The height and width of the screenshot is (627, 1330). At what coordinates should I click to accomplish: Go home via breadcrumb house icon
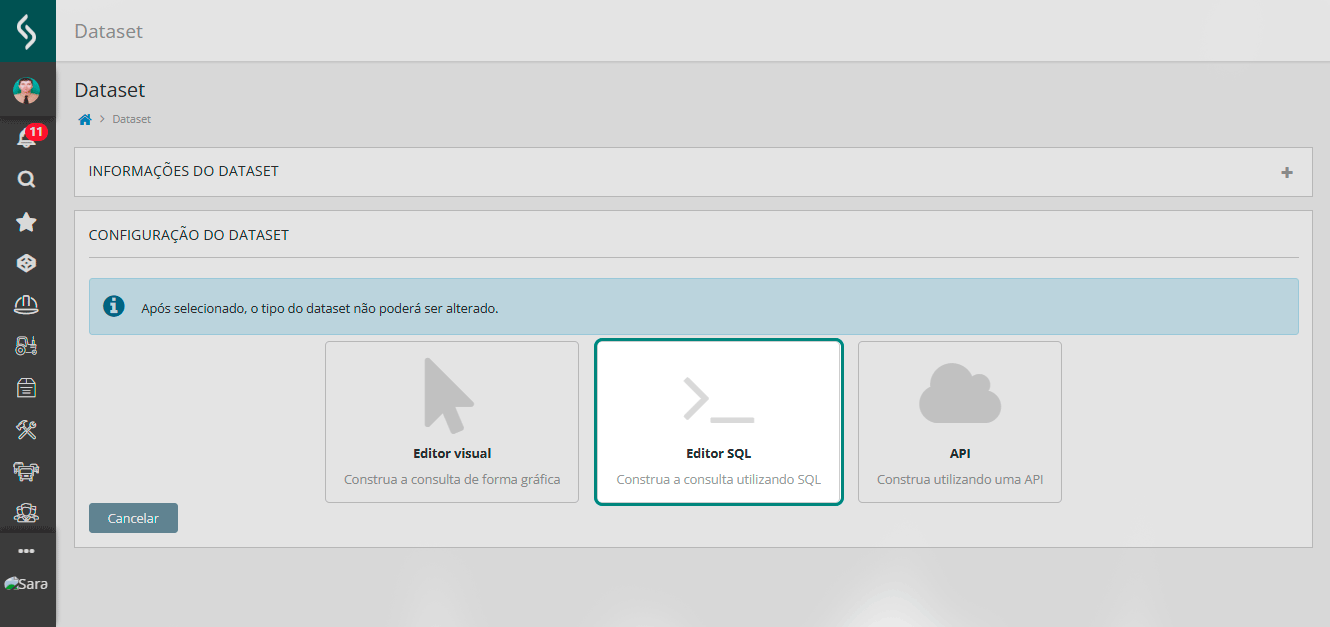pos(85,119)
